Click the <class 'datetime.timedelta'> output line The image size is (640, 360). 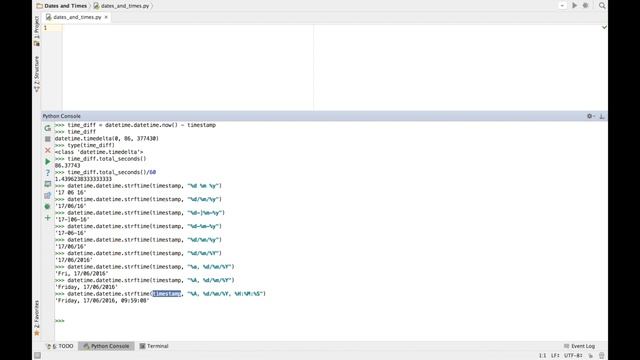pos(99,152)
